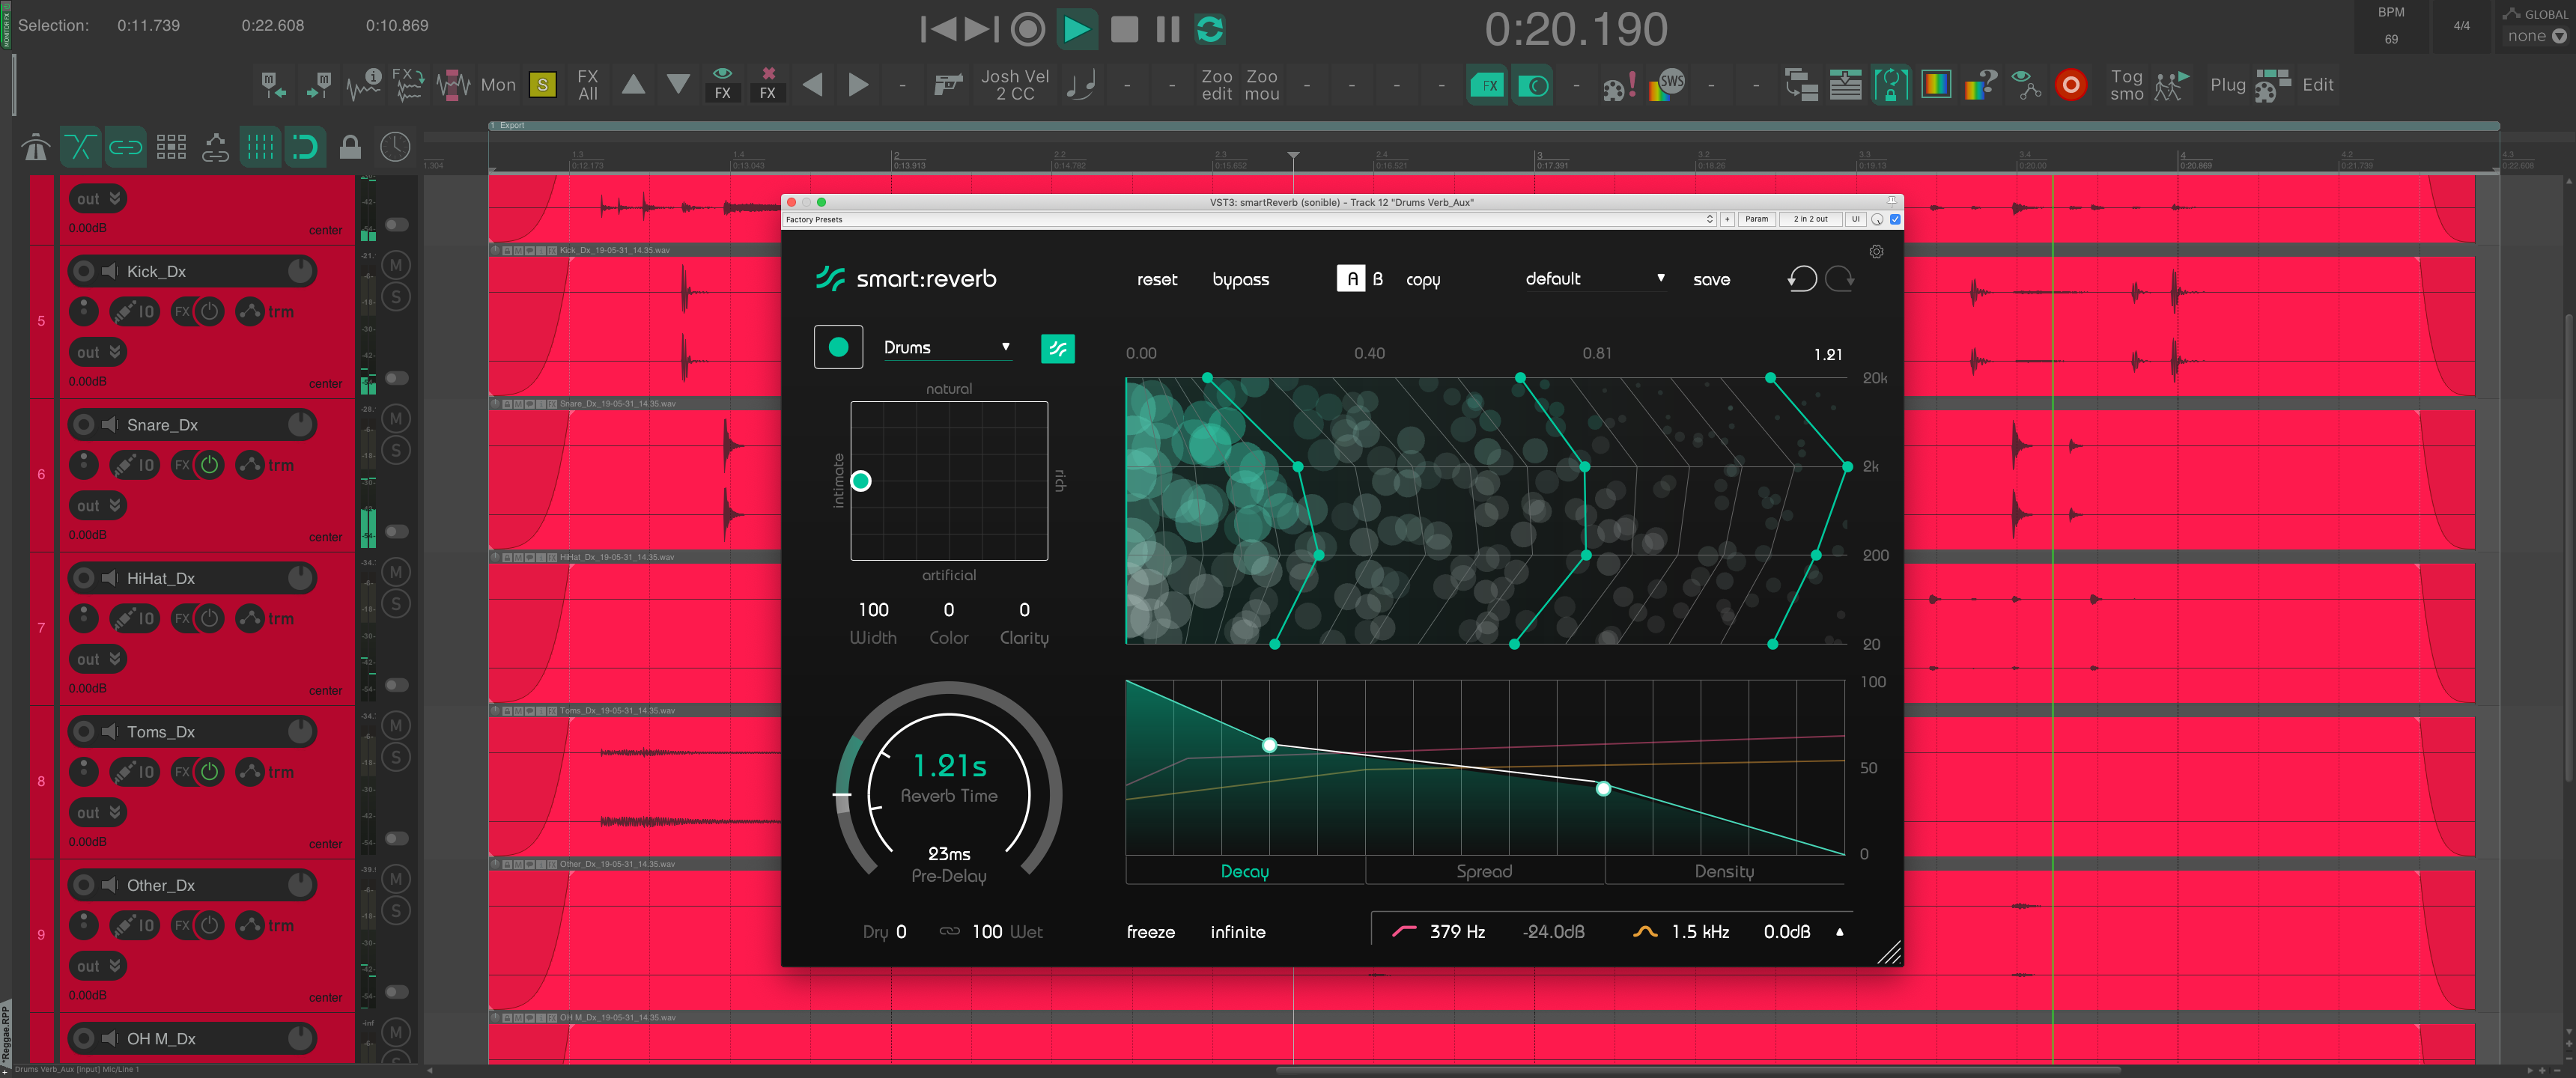The width and height of the screenshot is (2576, 1078).
Task: Switch to the Spread tab
Action: coord(1484,871)
